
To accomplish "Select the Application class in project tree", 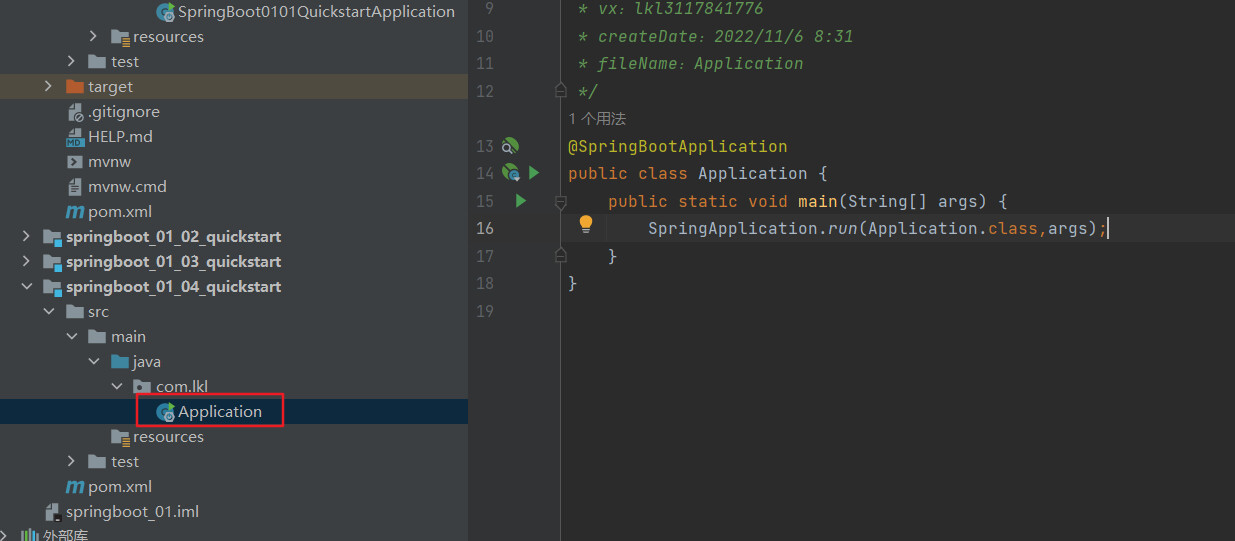I will 220,411.
